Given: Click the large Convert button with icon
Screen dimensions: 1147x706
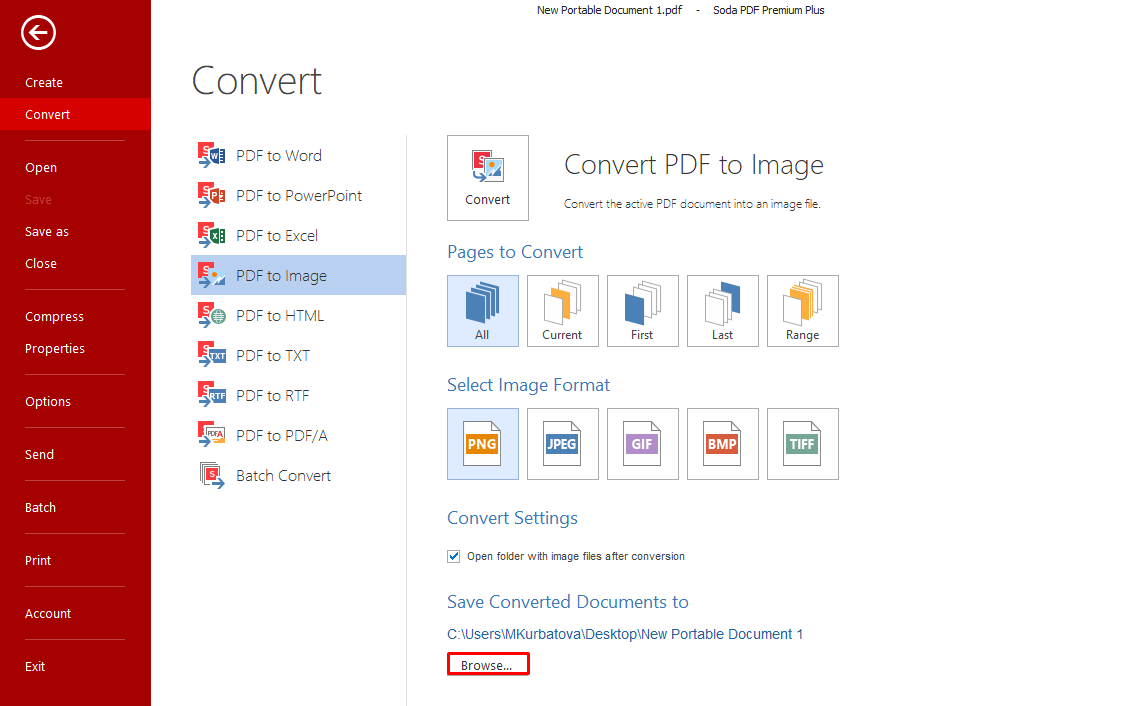Looking at the screenshot, I should coord(487,178).
